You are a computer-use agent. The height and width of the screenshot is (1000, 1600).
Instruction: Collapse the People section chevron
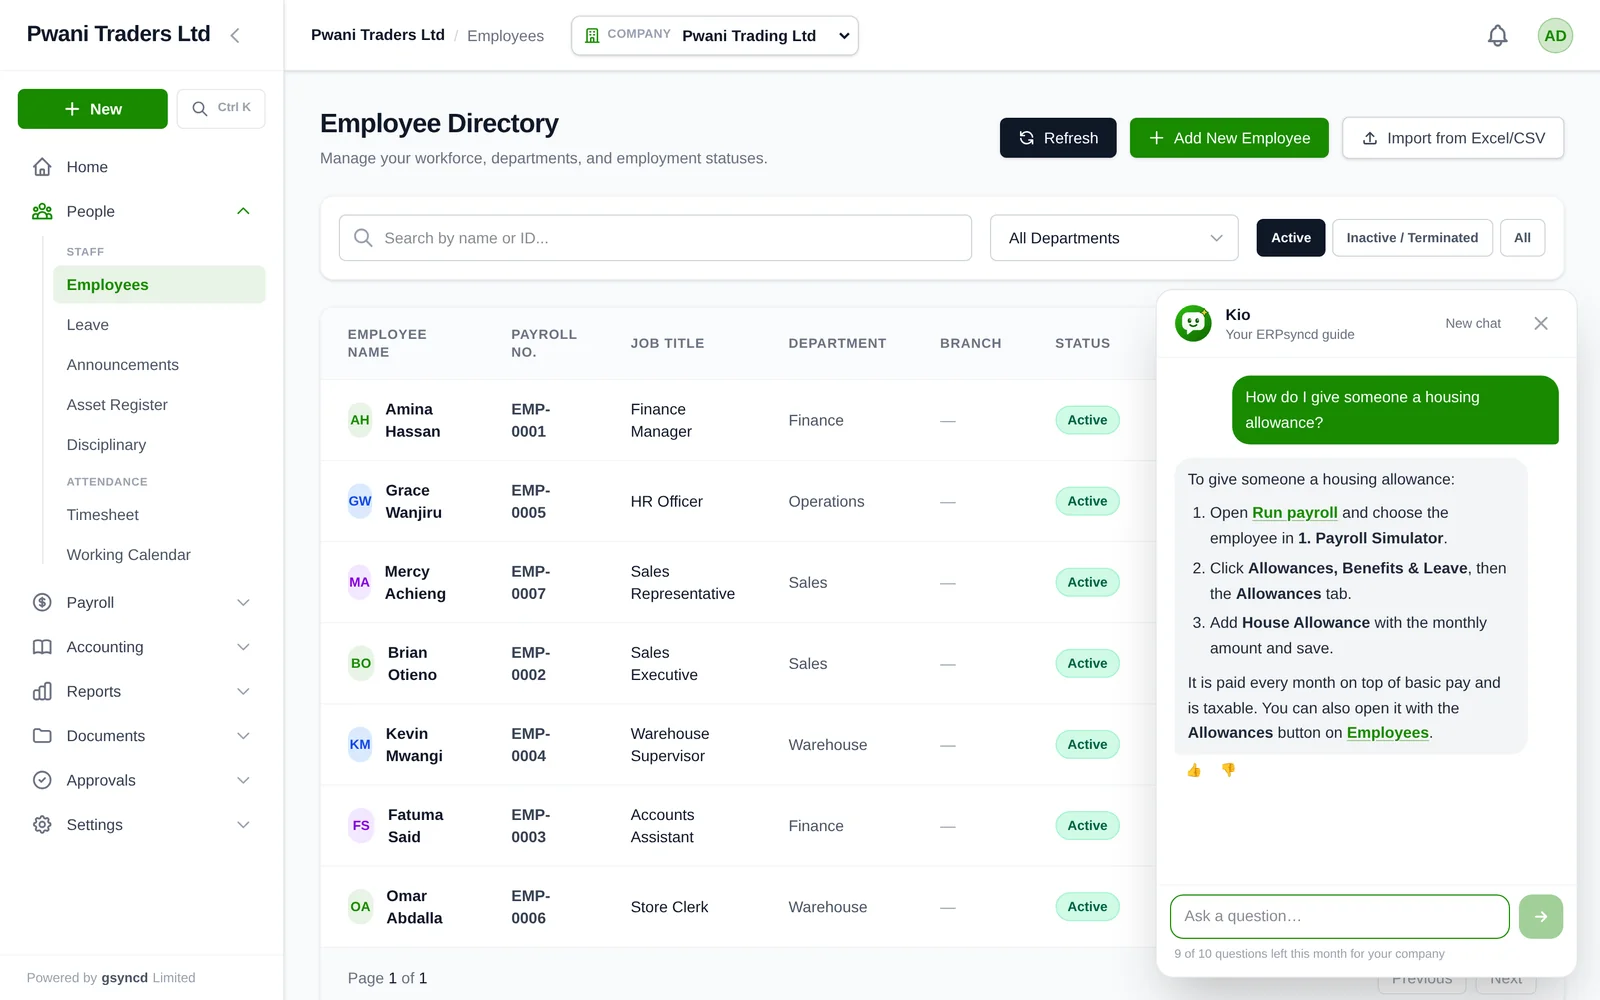pyautogui.click(x=243, y=212)
